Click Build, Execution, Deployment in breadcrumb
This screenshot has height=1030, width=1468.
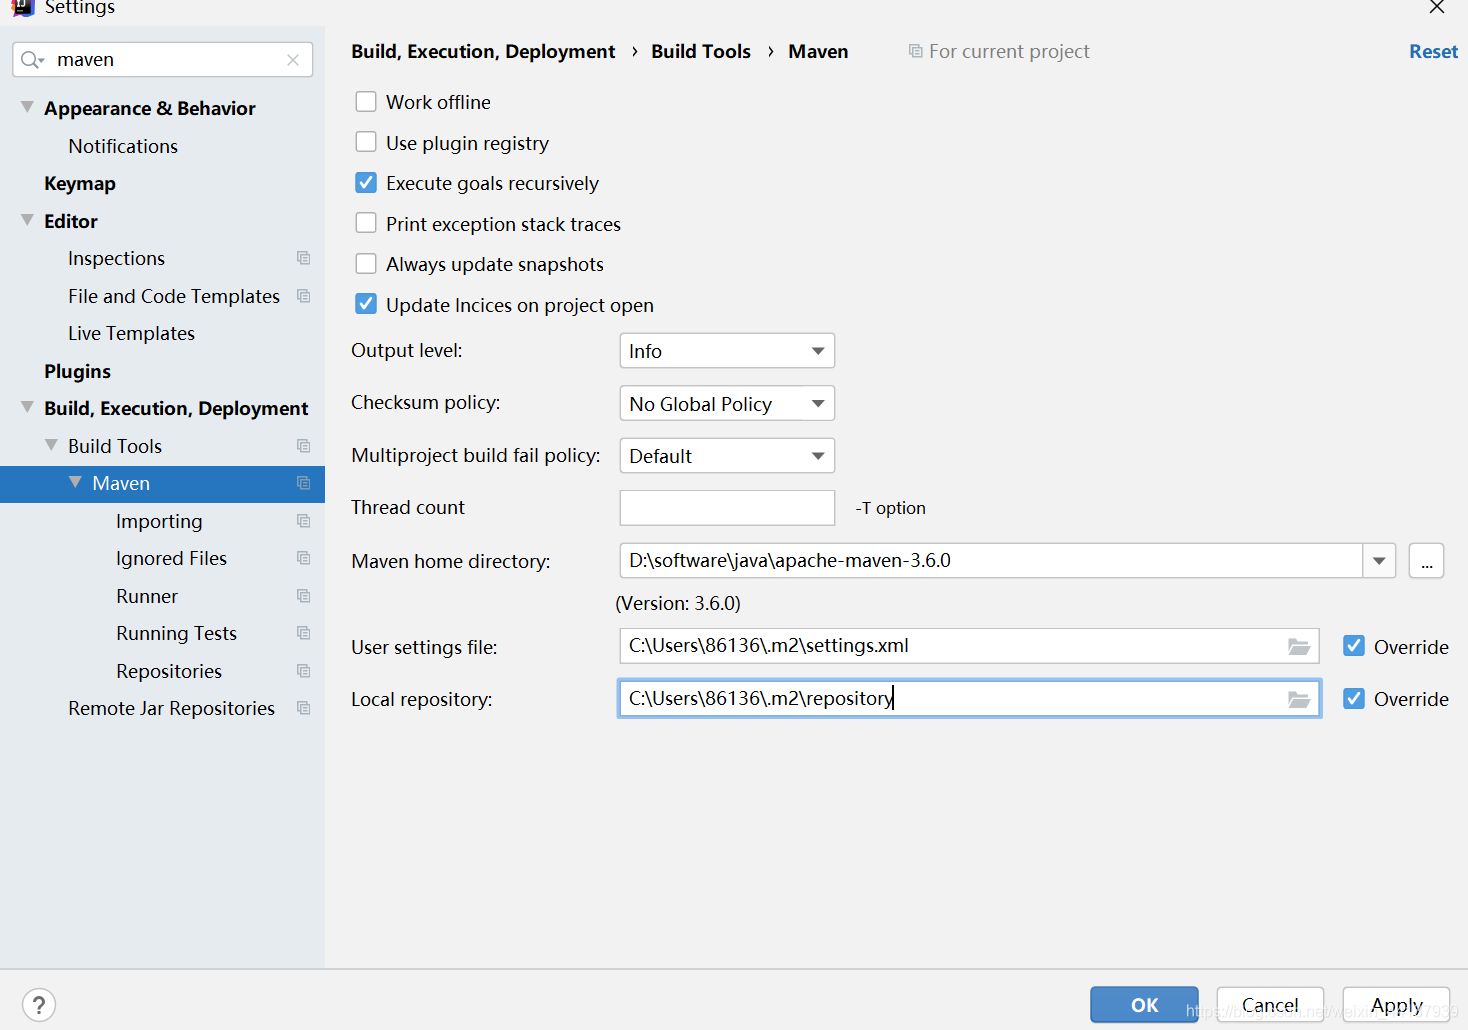[x=483, y=51]
